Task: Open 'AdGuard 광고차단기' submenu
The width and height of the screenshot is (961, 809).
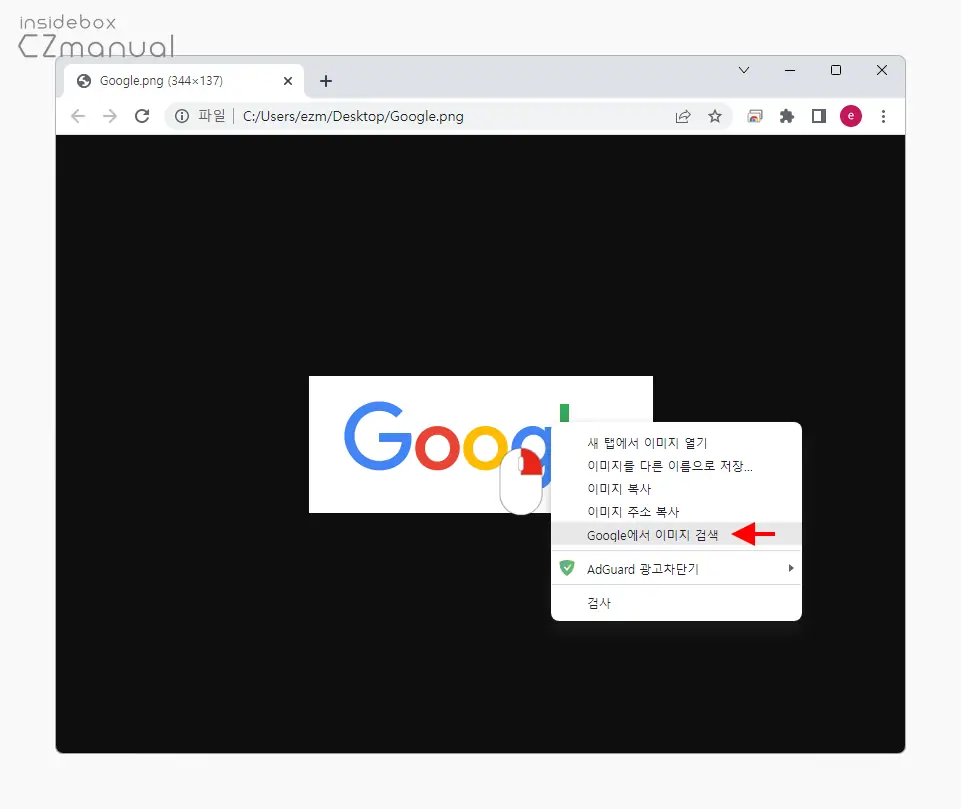Action: click(676, 569)
